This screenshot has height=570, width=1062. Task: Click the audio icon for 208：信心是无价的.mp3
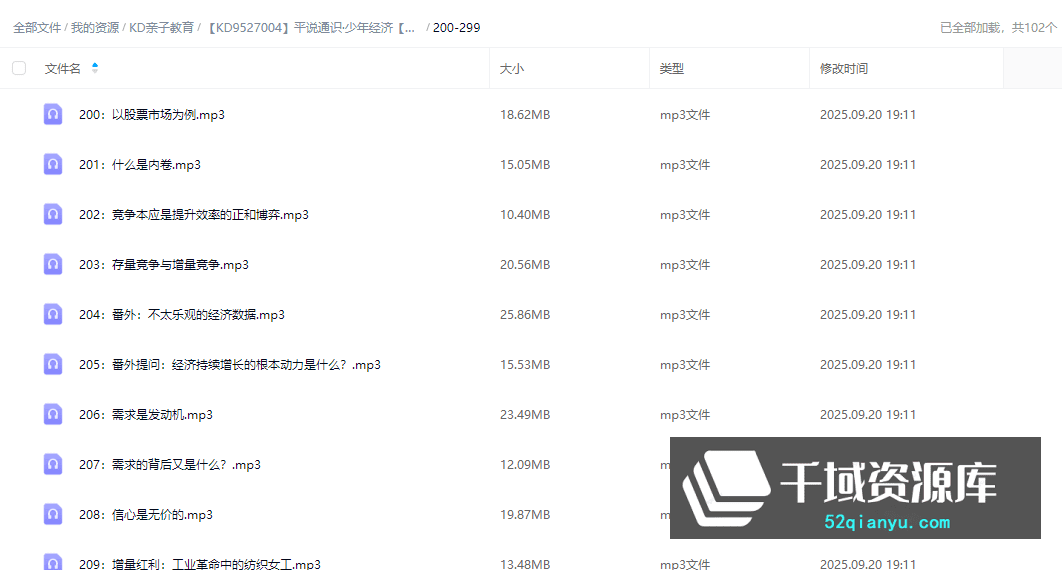(53, 515)
